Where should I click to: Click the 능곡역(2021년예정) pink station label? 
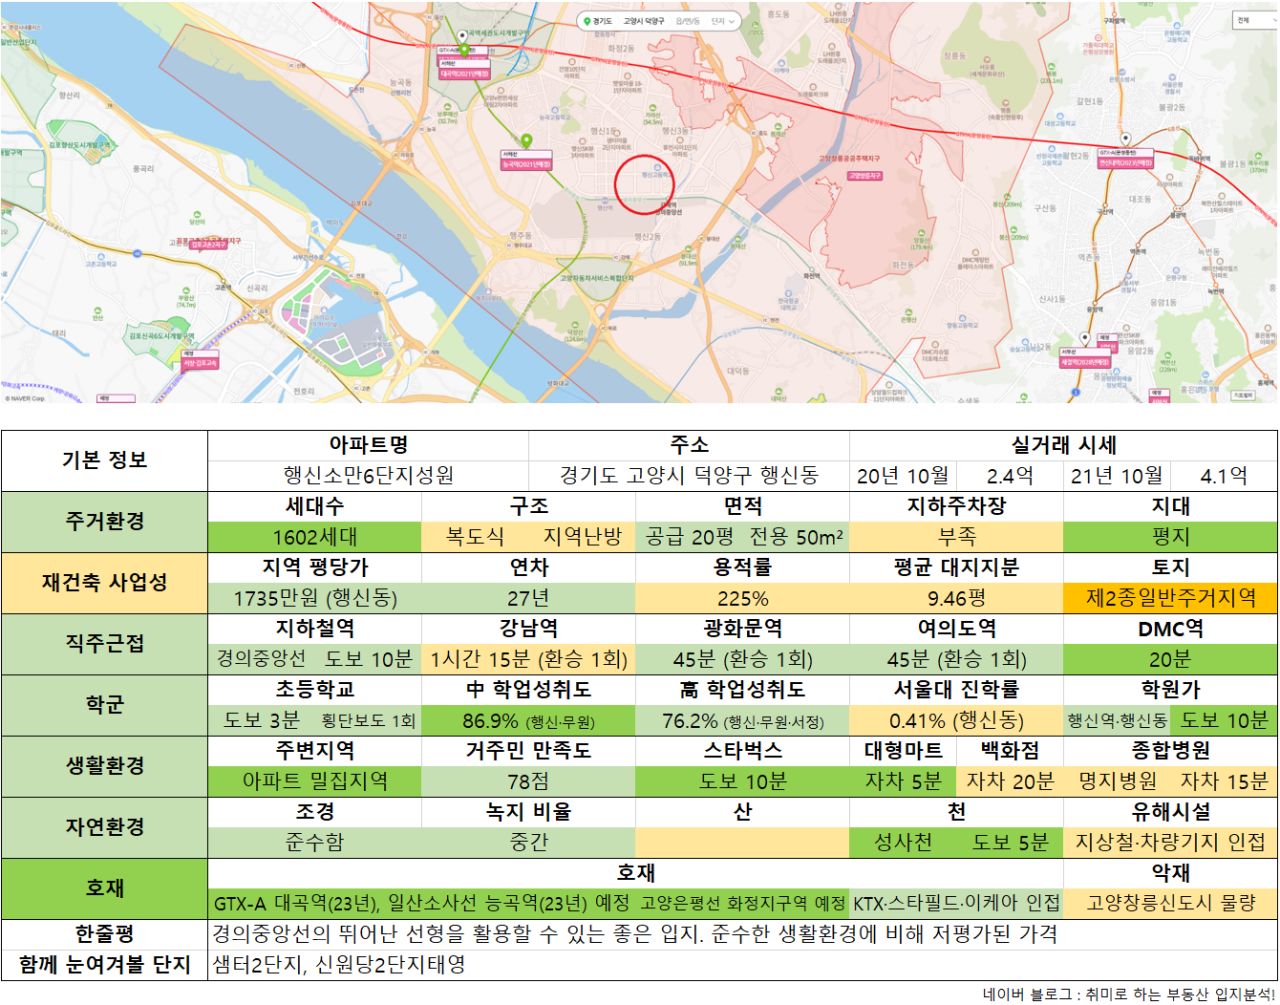tap(527, 164)
